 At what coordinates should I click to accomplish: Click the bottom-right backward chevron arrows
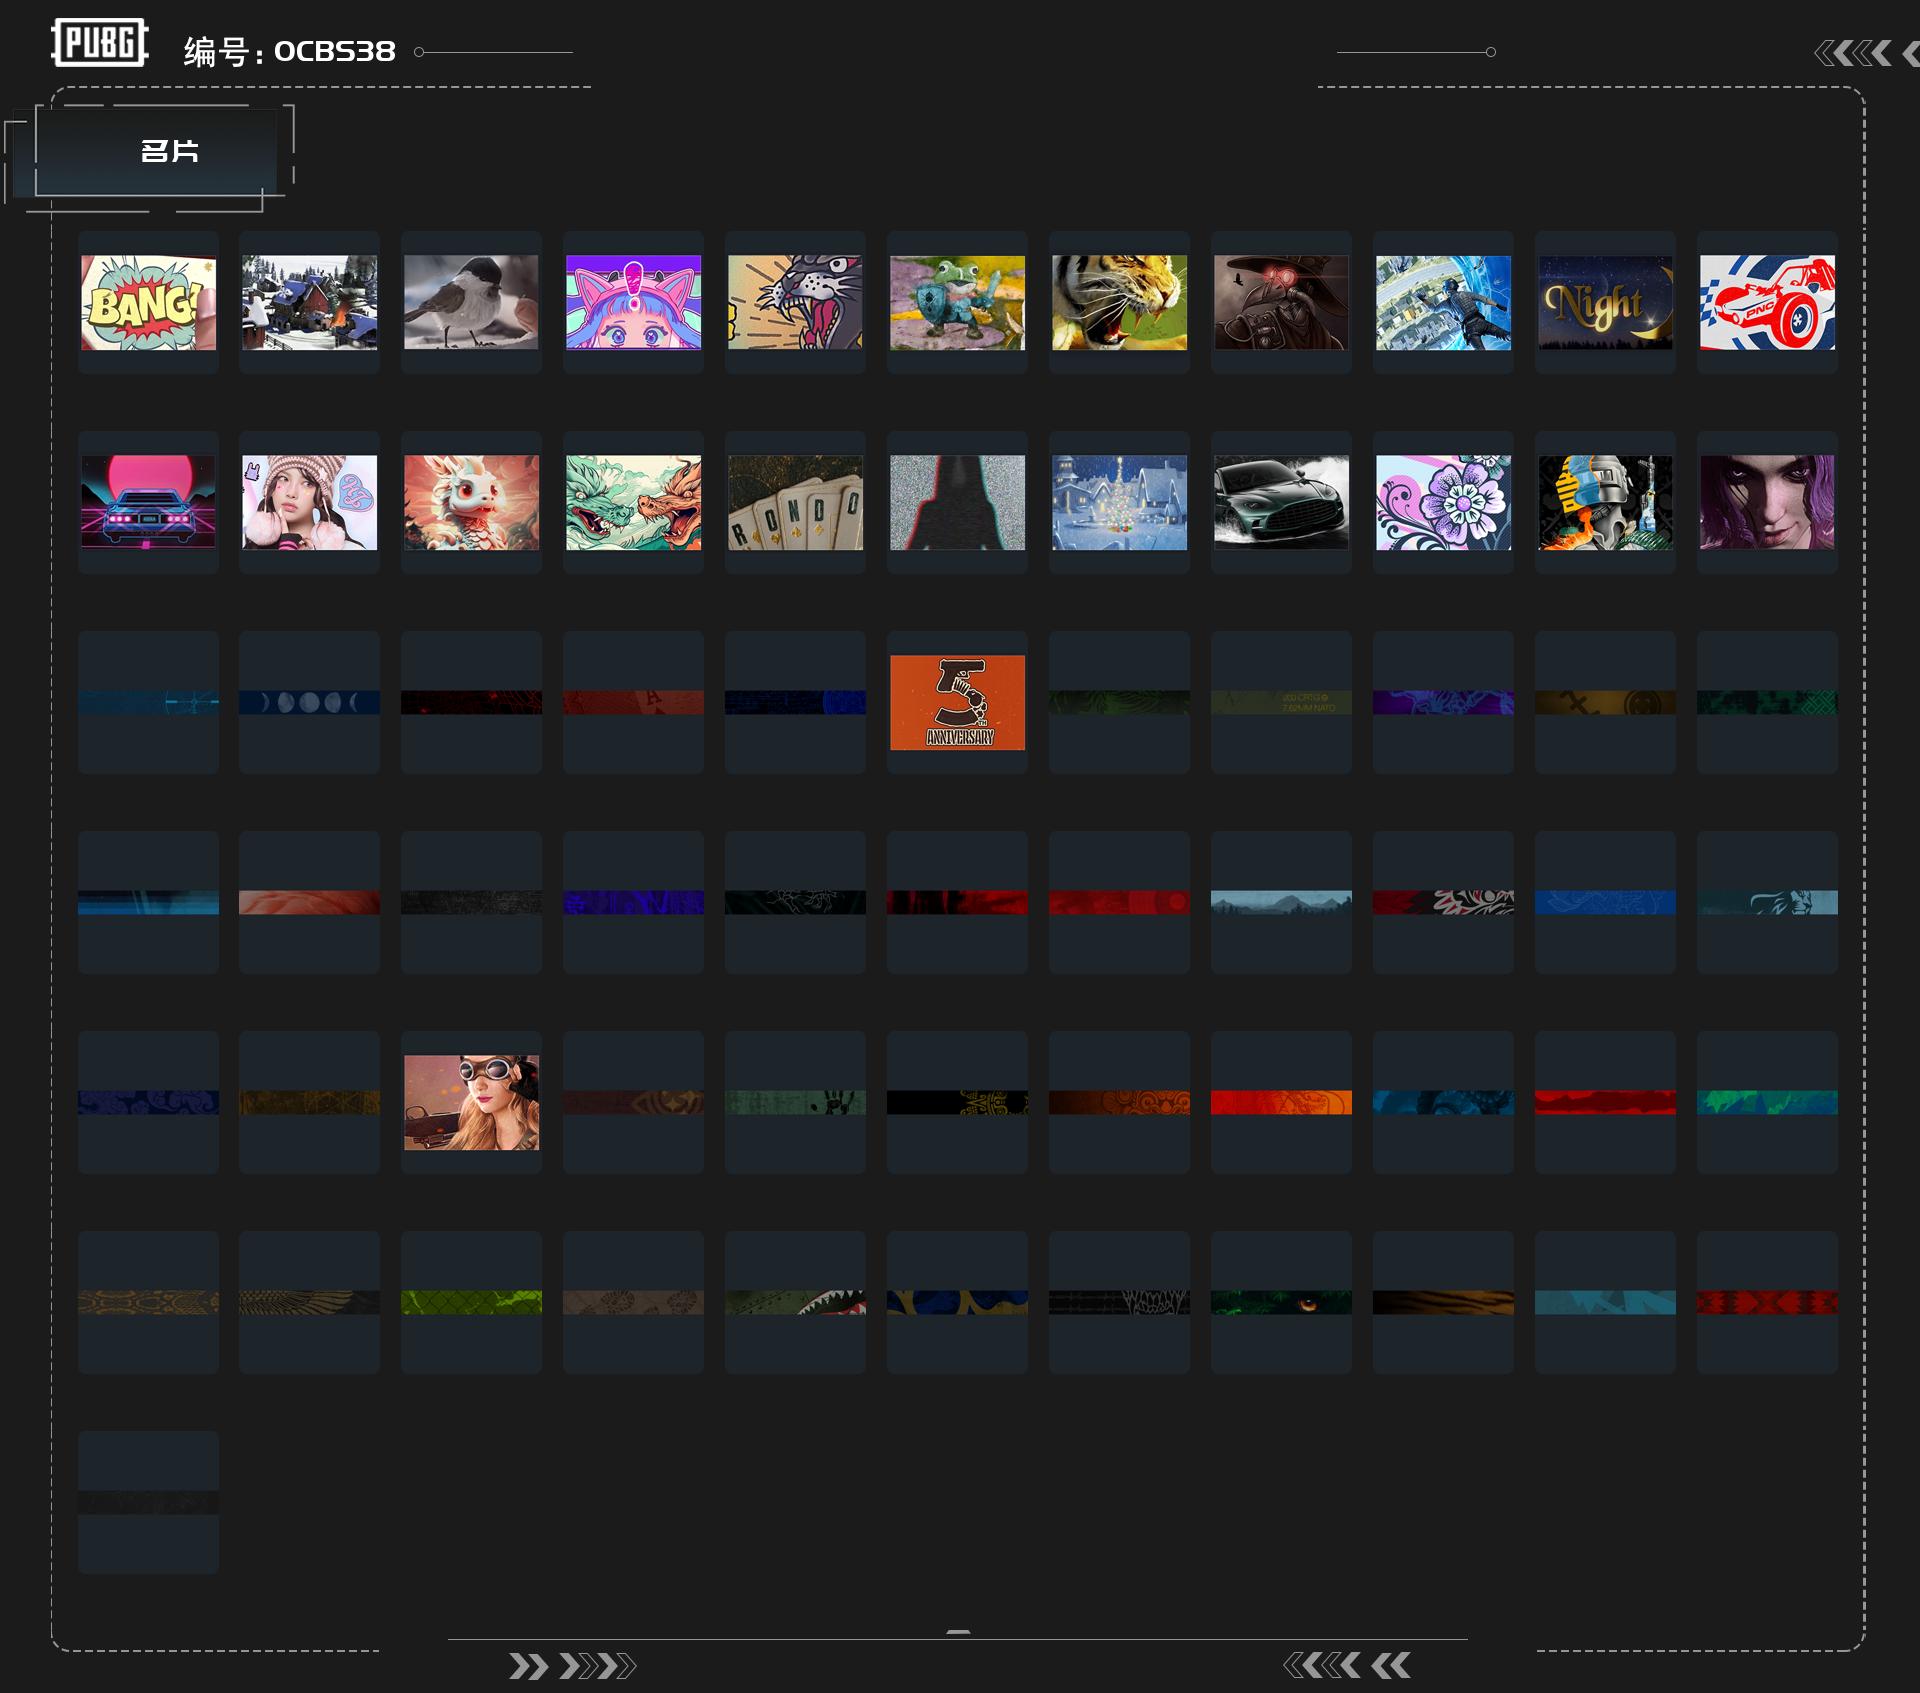click(1347, 1665)
